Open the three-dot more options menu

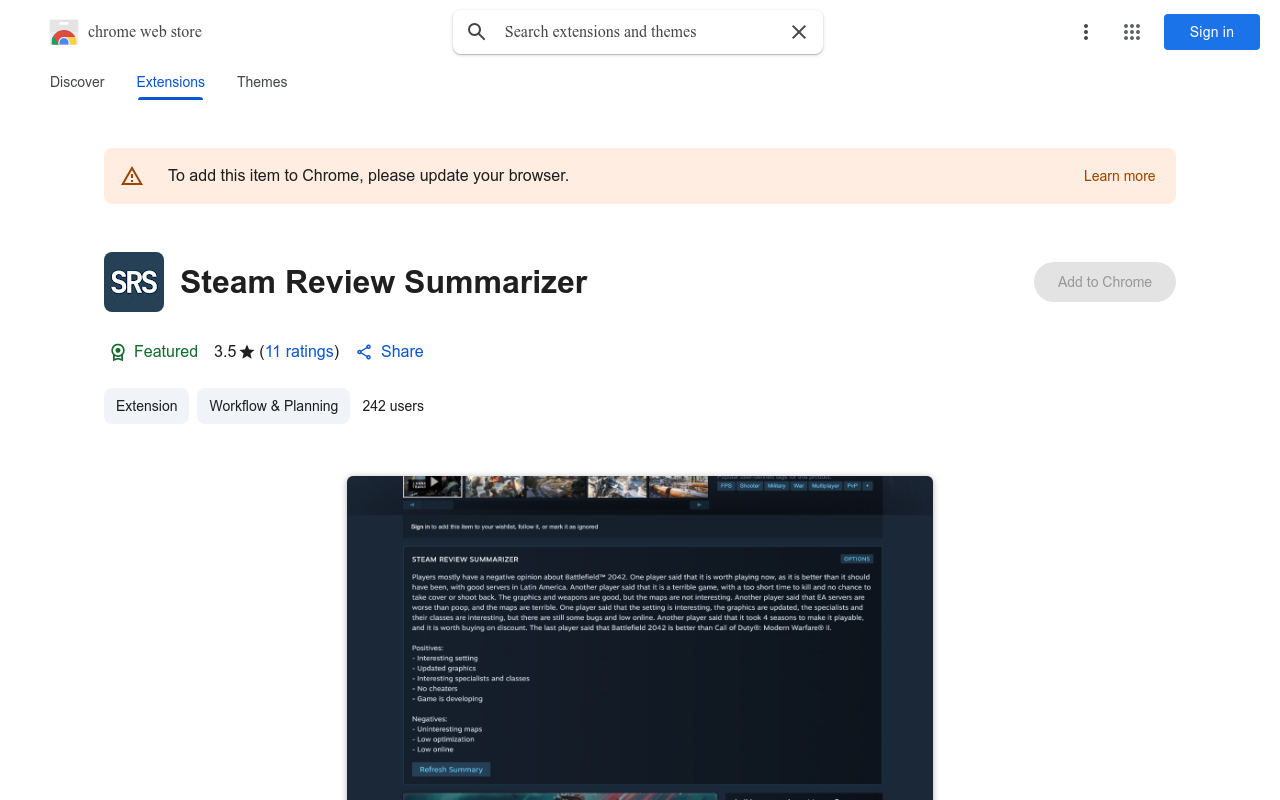coord(1085,32)
